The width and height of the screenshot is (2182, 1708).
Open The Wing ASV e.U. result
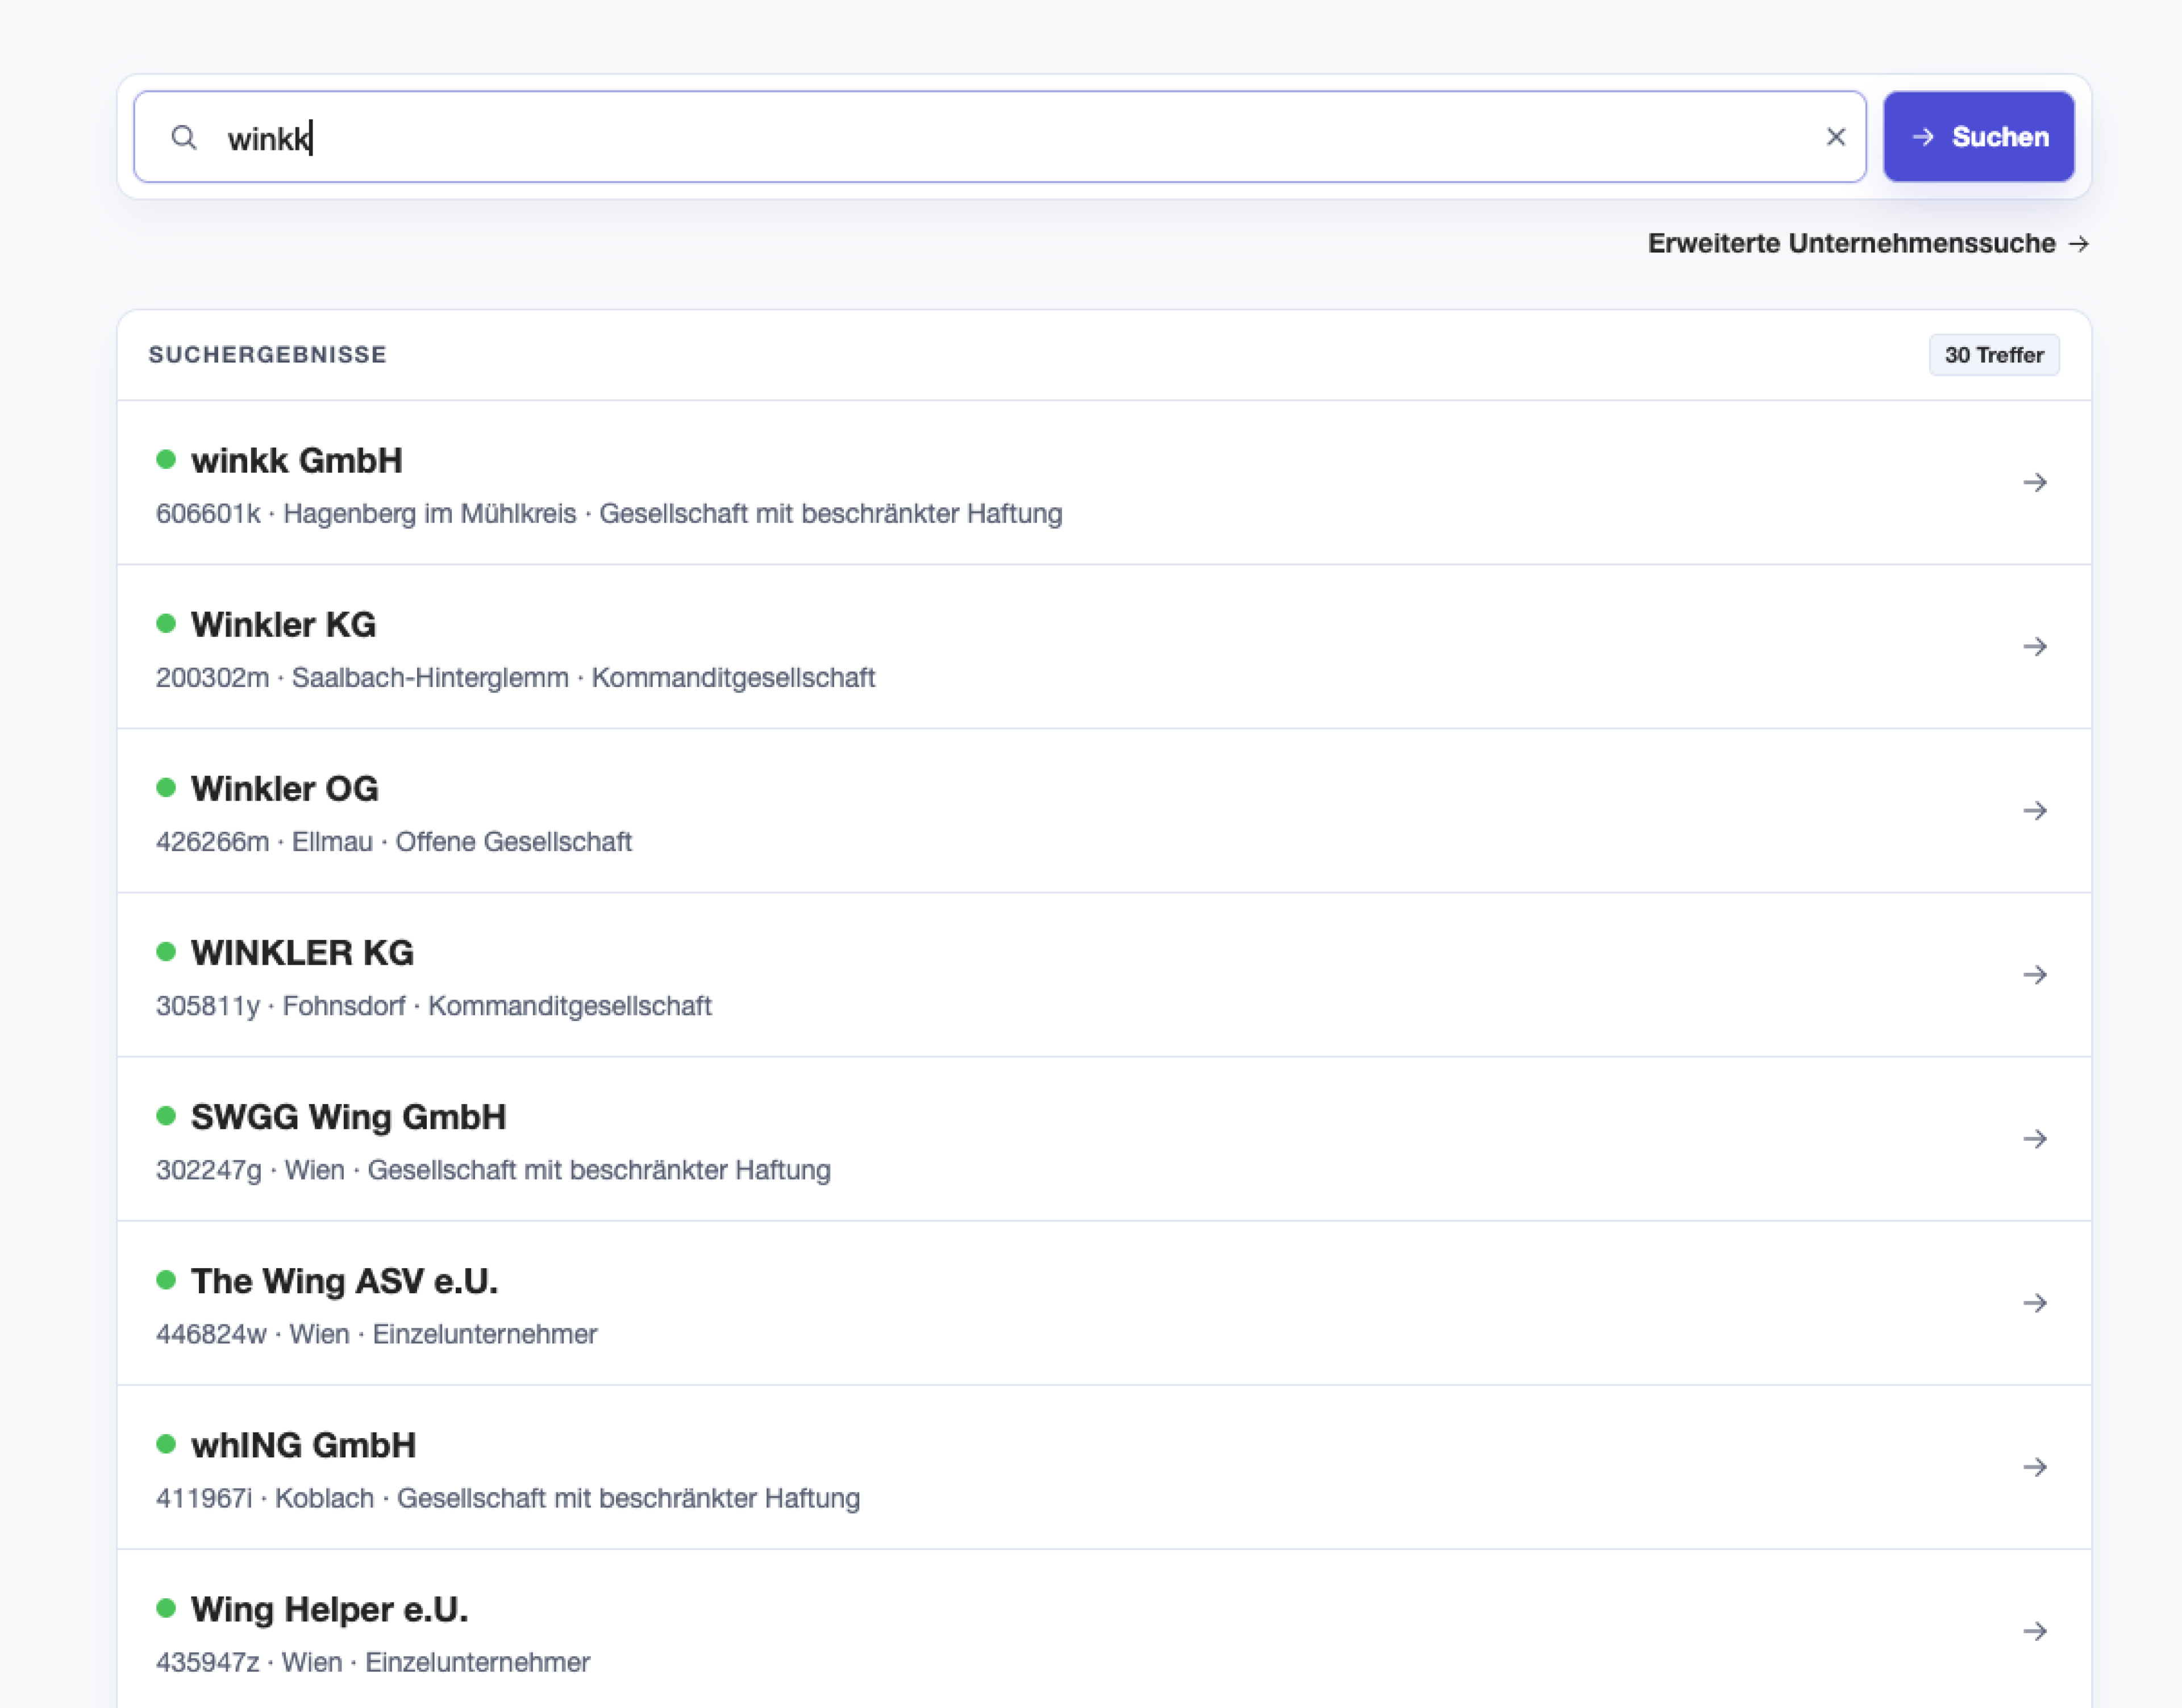(1104, 1303)
